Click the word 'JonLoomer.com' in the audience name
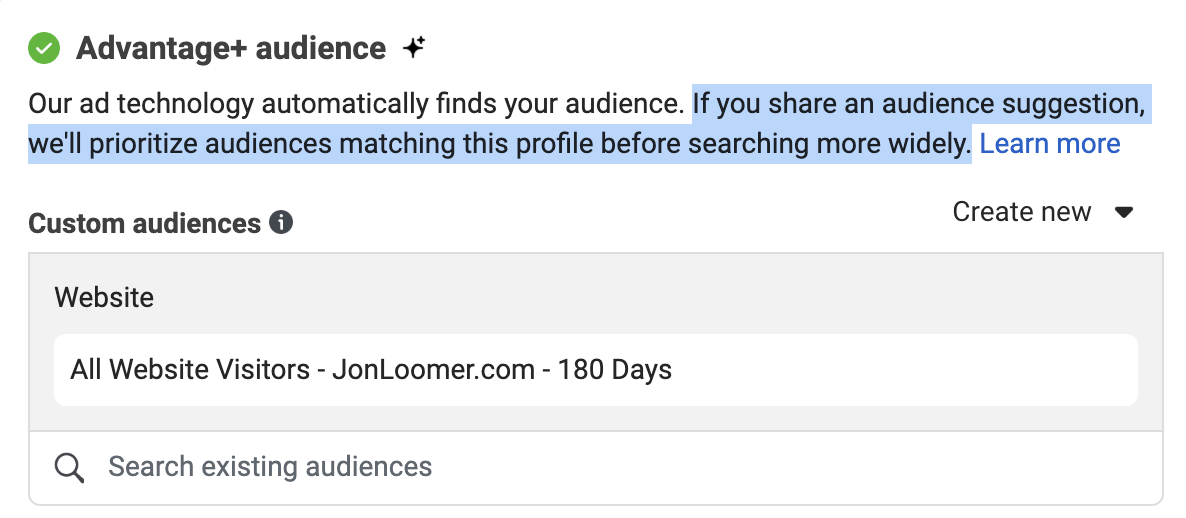Screen dimensions: 1186x518 click(x=433, y=370)
